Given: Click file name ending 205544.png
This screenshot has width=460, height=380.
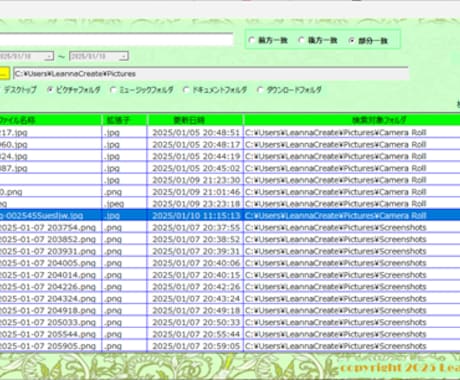Looking at the screenshot, I should pyautogui.click(x=48, y=334).
